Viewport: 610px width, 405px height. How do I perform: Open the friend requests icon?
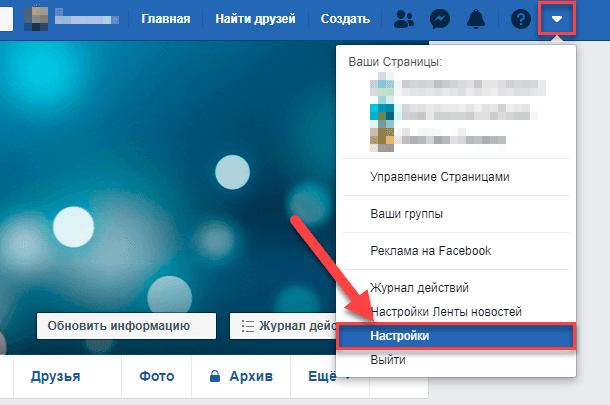404,19
